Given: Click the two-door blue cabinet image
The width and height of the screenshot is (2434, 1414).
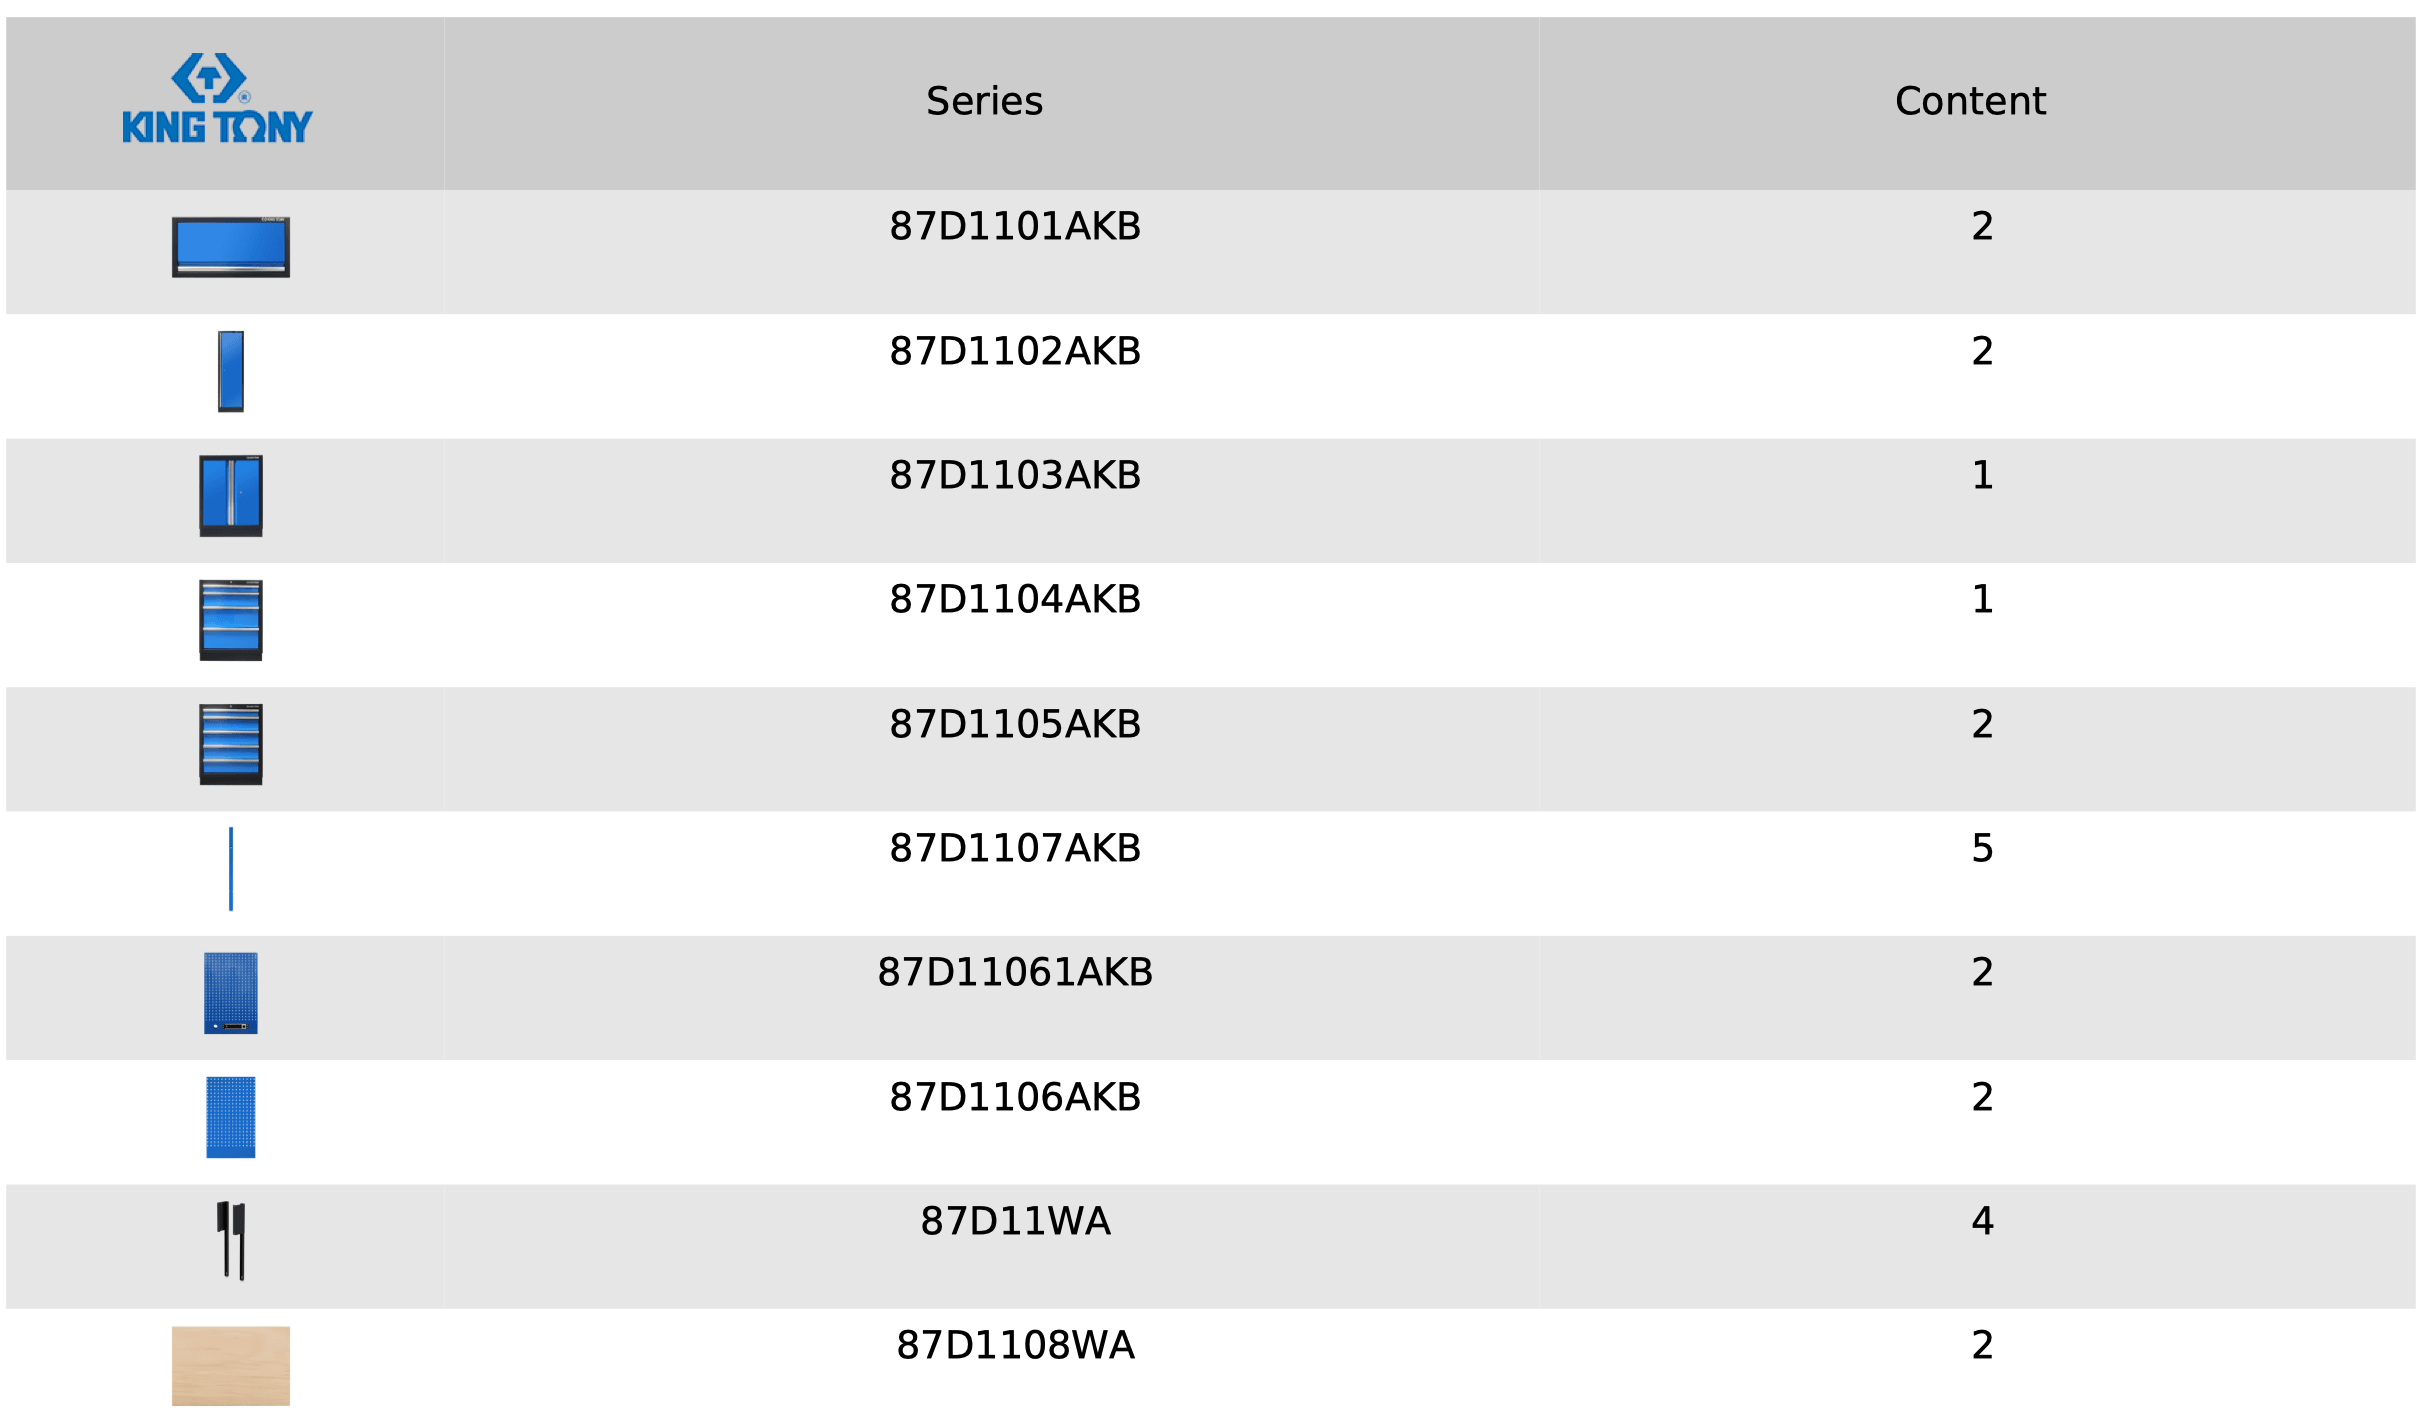Looking at the screenshot, I should click(231, 496).
